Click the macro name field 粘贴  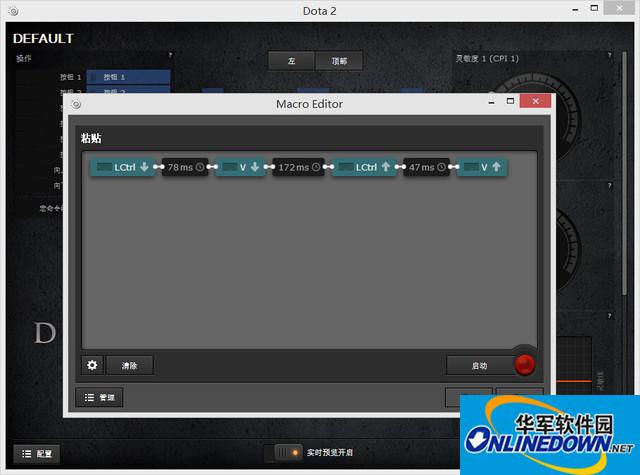[92, 138]
